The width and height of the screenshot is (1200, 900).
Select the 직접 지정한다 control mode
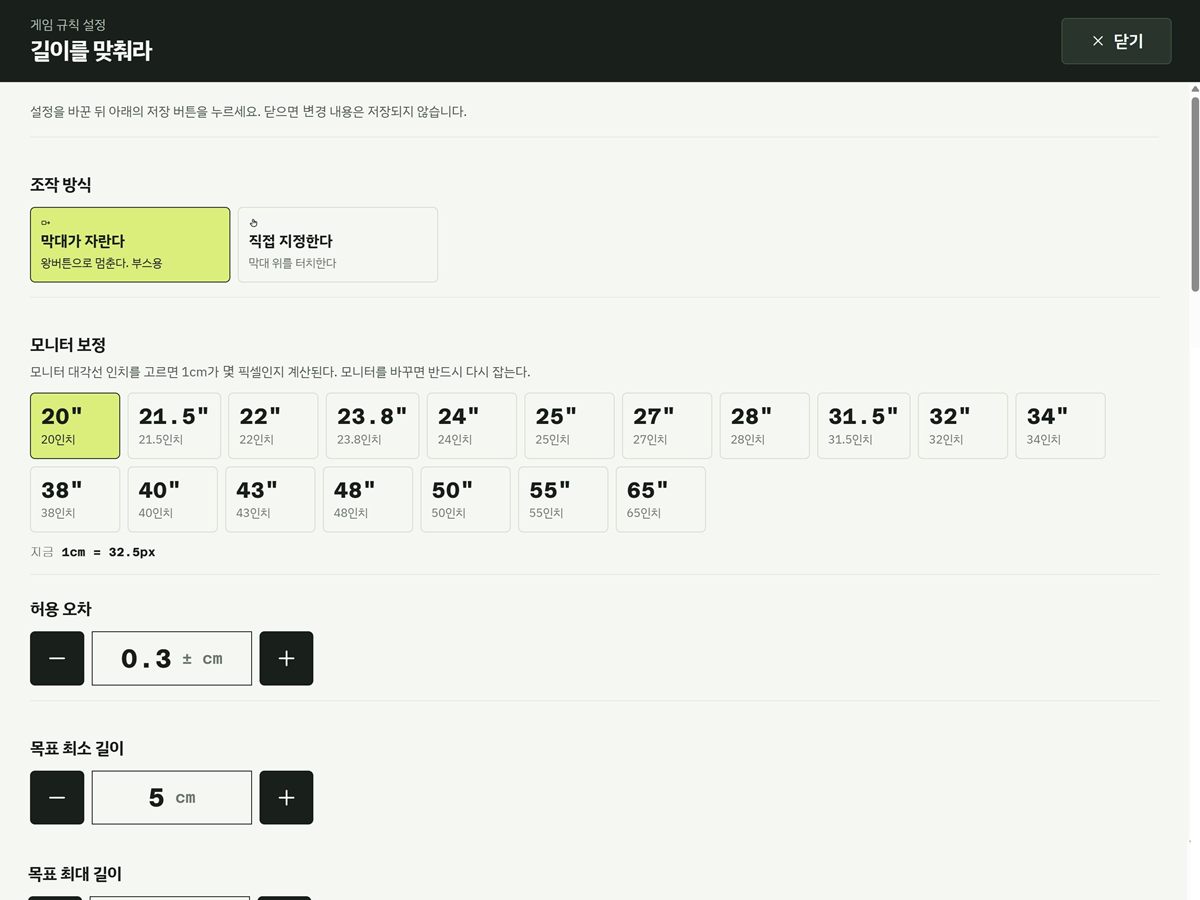click(x=338, y=245)
